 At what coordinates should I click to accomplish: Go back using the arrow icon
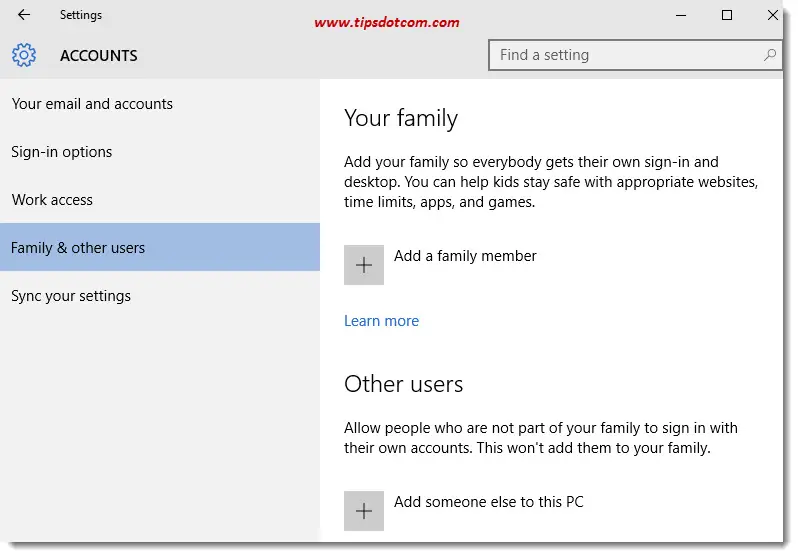pyautogui.click(x=24, y=15)
